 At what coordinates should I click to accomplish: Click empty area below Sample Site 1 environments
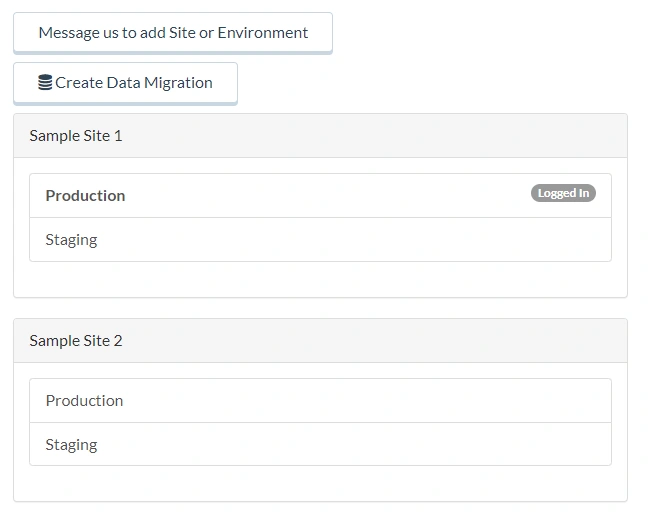point(320,279)
